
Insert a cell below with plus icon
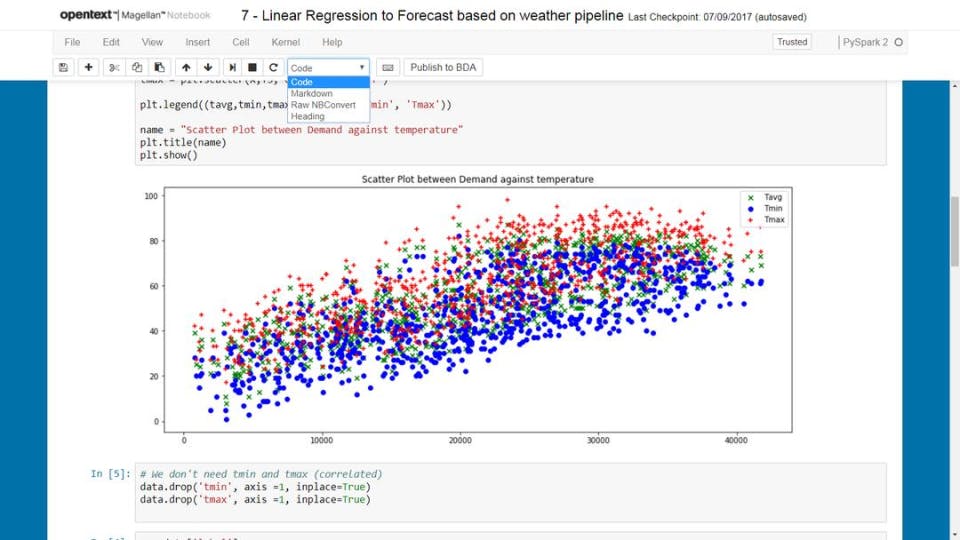88,67
